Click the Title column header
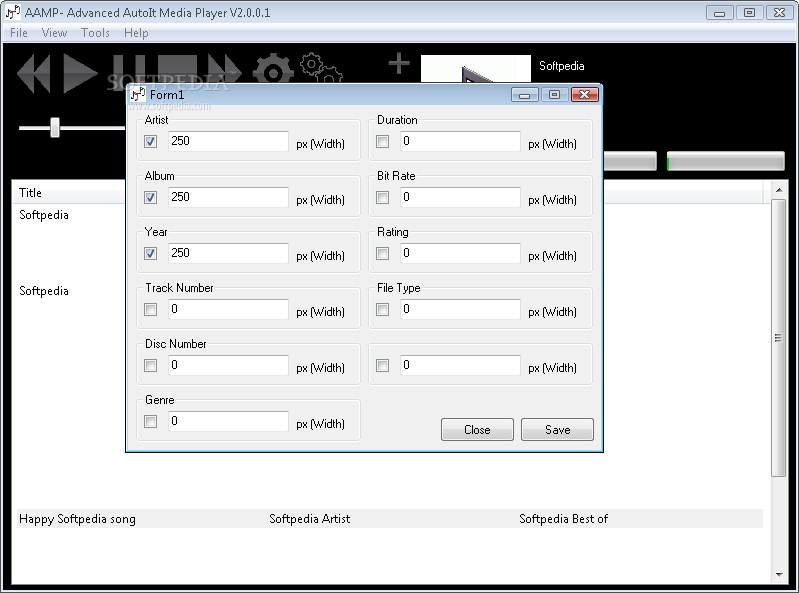This screenshot has width=799, height=593. click(x=69, y=193)
